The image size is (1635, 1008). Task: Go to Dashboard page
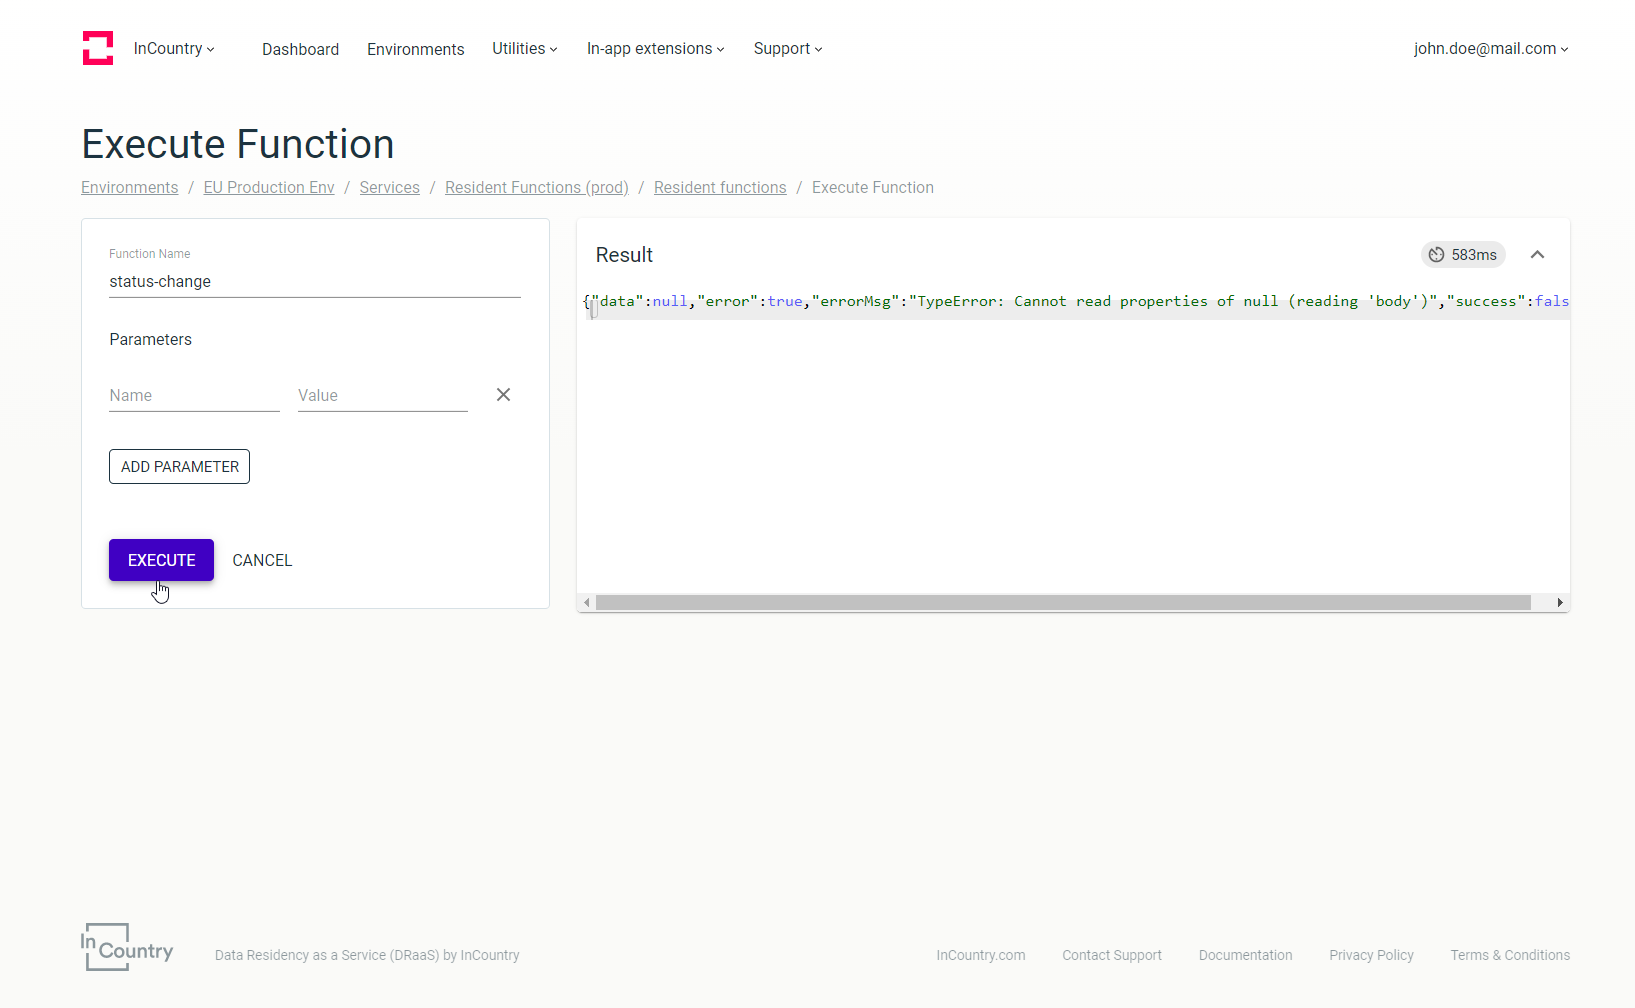pyautogui.click(x=300, y=49)
